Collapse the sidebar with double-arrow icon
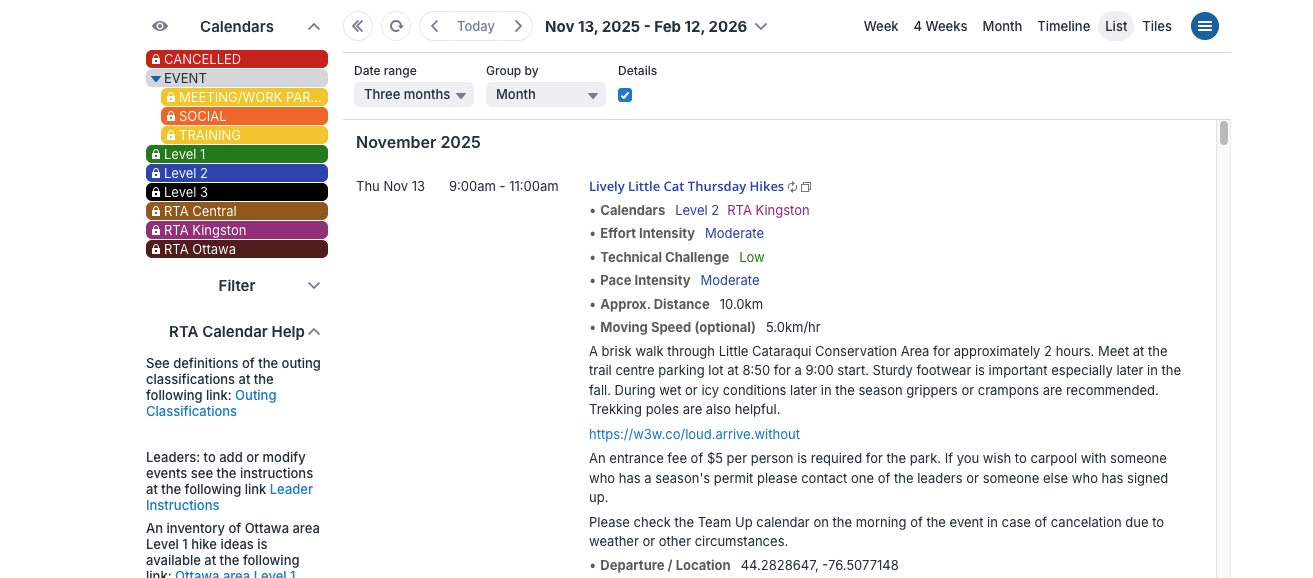Viewport: 1313px width, 578px height. coord(358,27)
